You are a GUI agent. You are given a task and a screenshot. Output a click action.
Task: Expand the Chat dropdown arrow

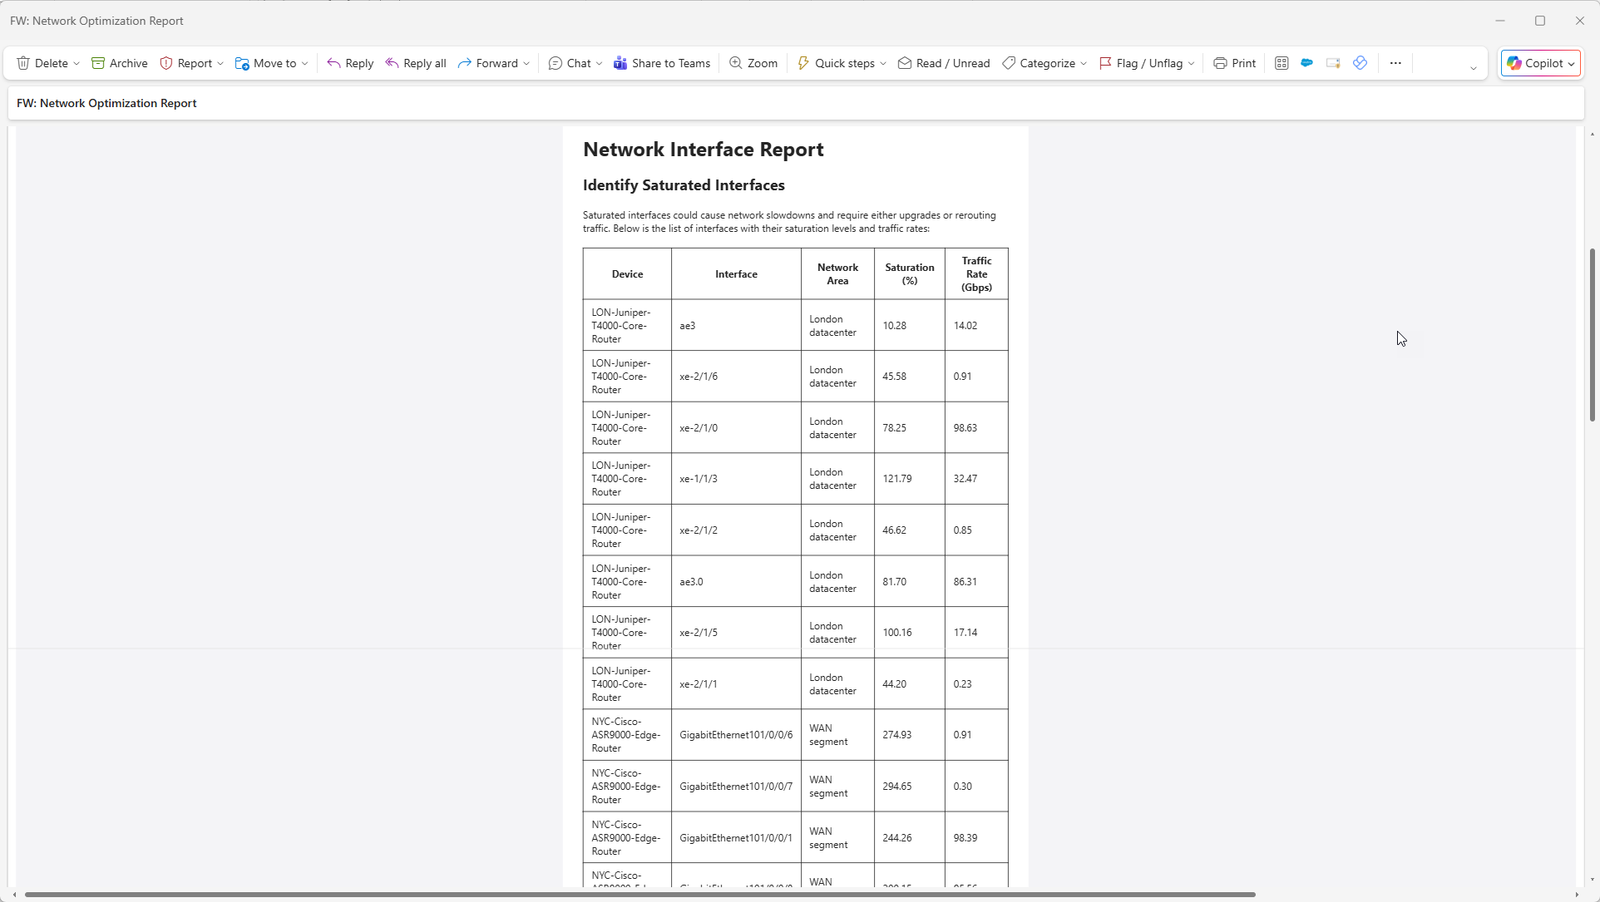(x=599, y=63)
